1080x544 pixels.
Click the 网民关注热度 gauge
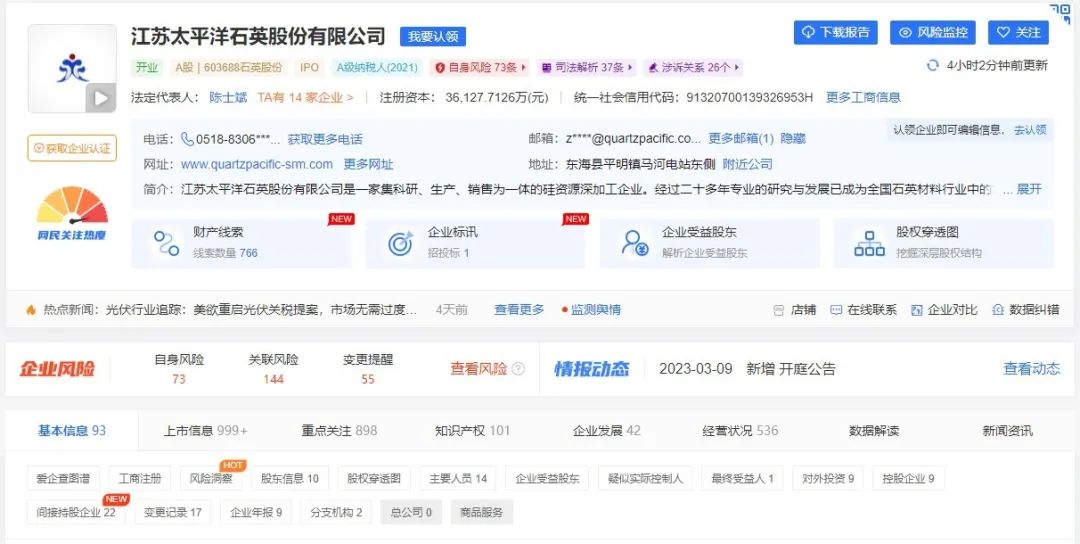tap(72, 213)
